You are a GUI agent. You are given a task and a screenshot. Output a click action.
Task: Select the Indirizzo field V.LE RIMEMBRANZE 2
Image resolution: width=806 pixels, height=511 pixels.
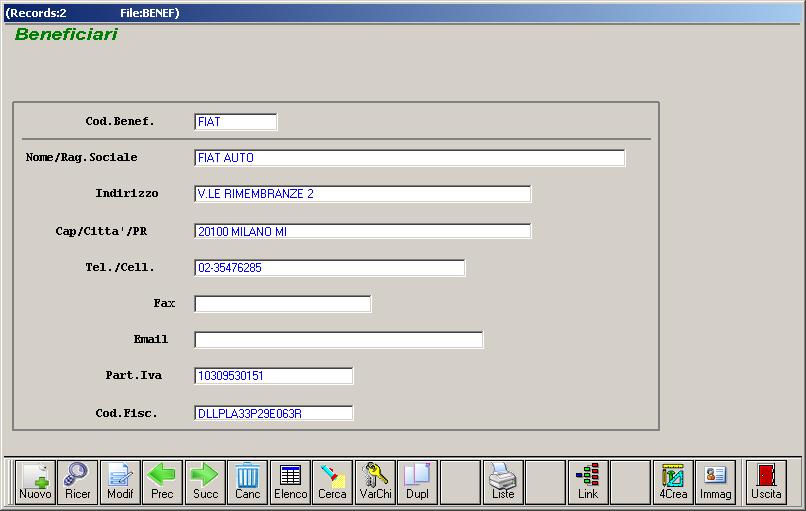coord(363,194)
